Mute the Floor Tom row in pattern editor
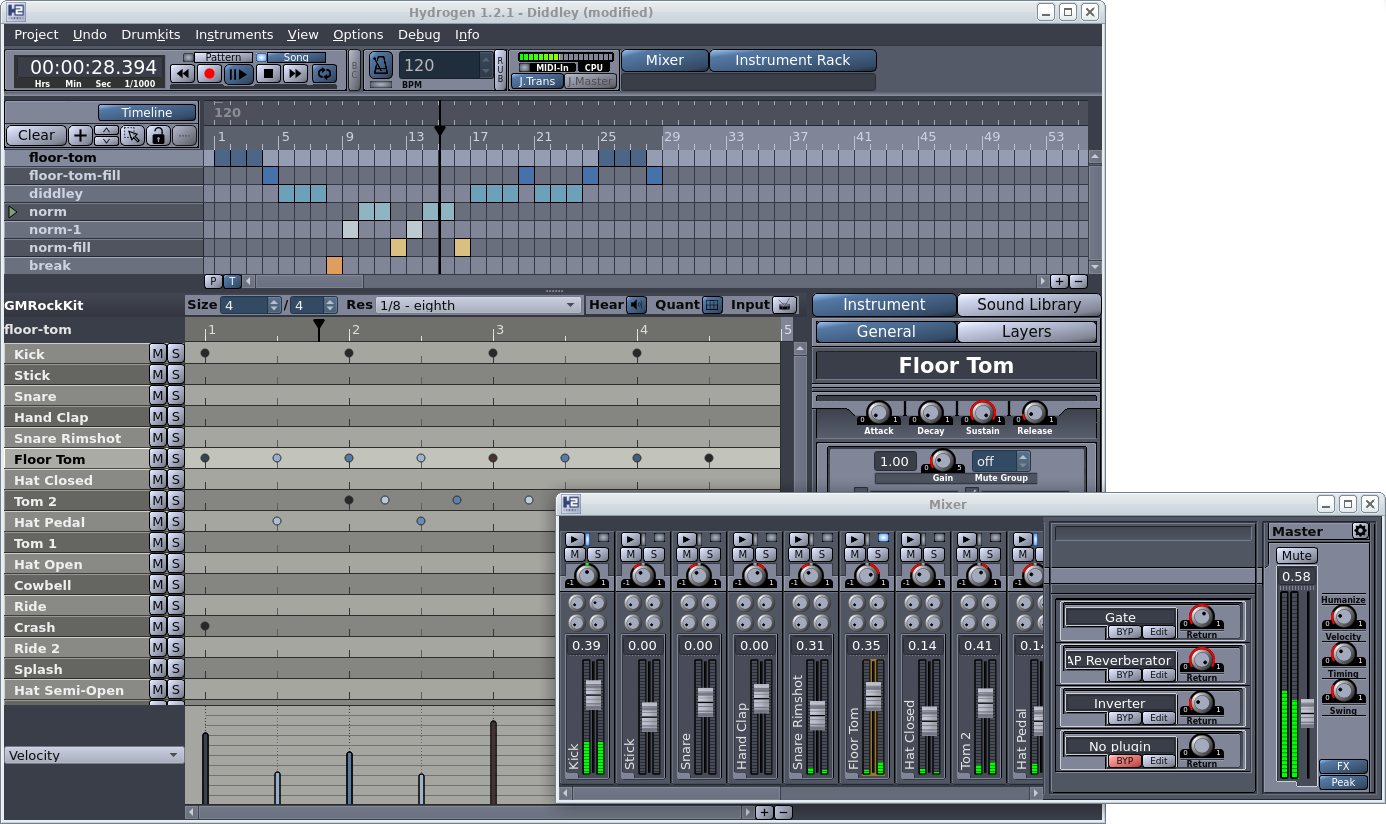Viewport: 1386px width, 824px height. [157, 458]
